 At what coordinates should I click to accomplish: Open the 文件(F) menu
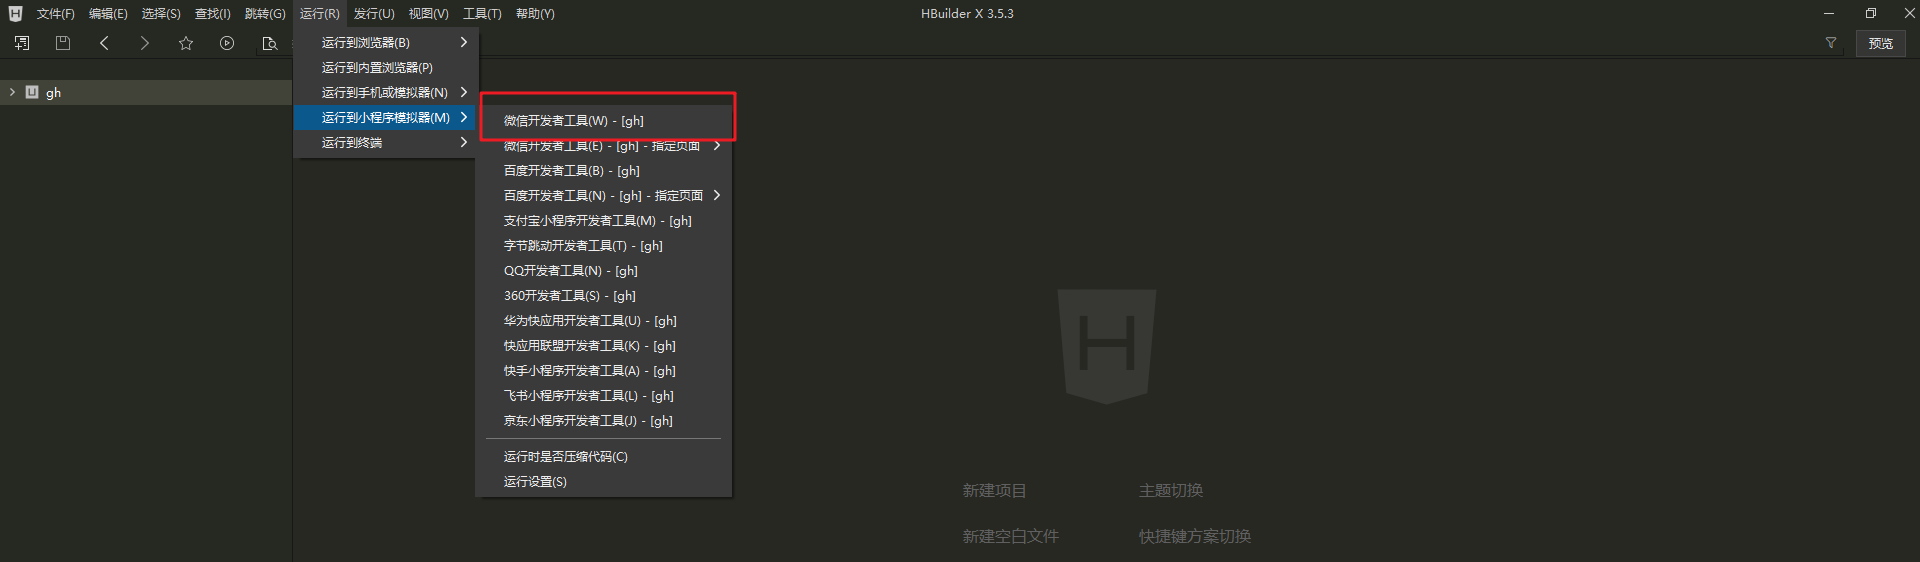56,14
